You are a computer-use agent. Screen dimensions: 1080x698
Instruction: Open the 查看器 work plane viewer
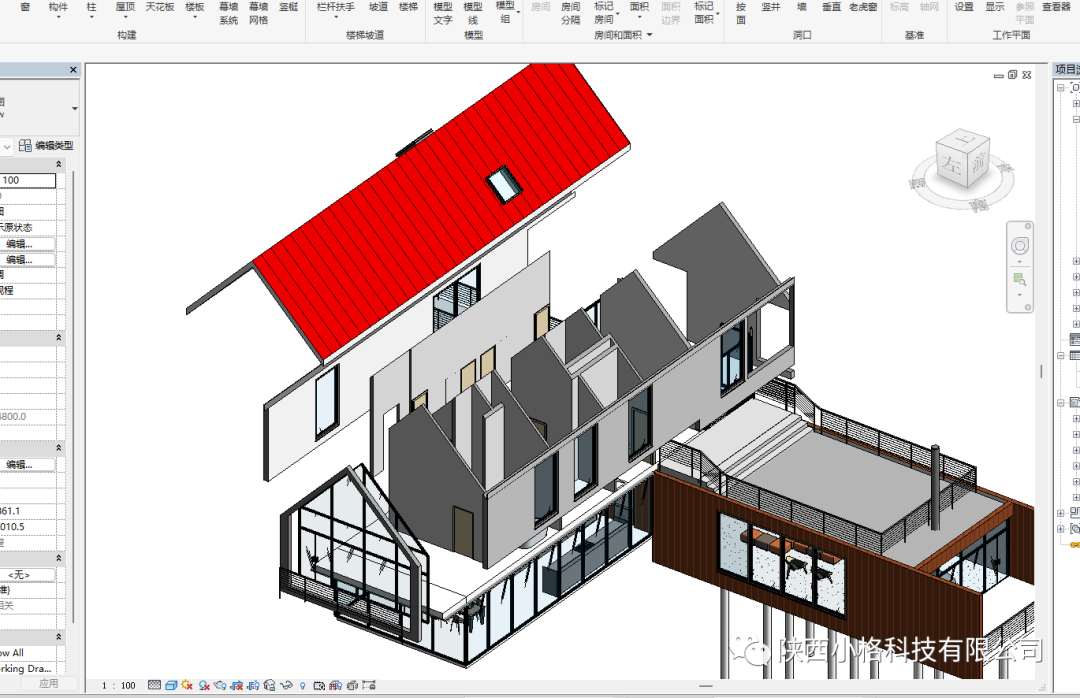point(1056,7)
